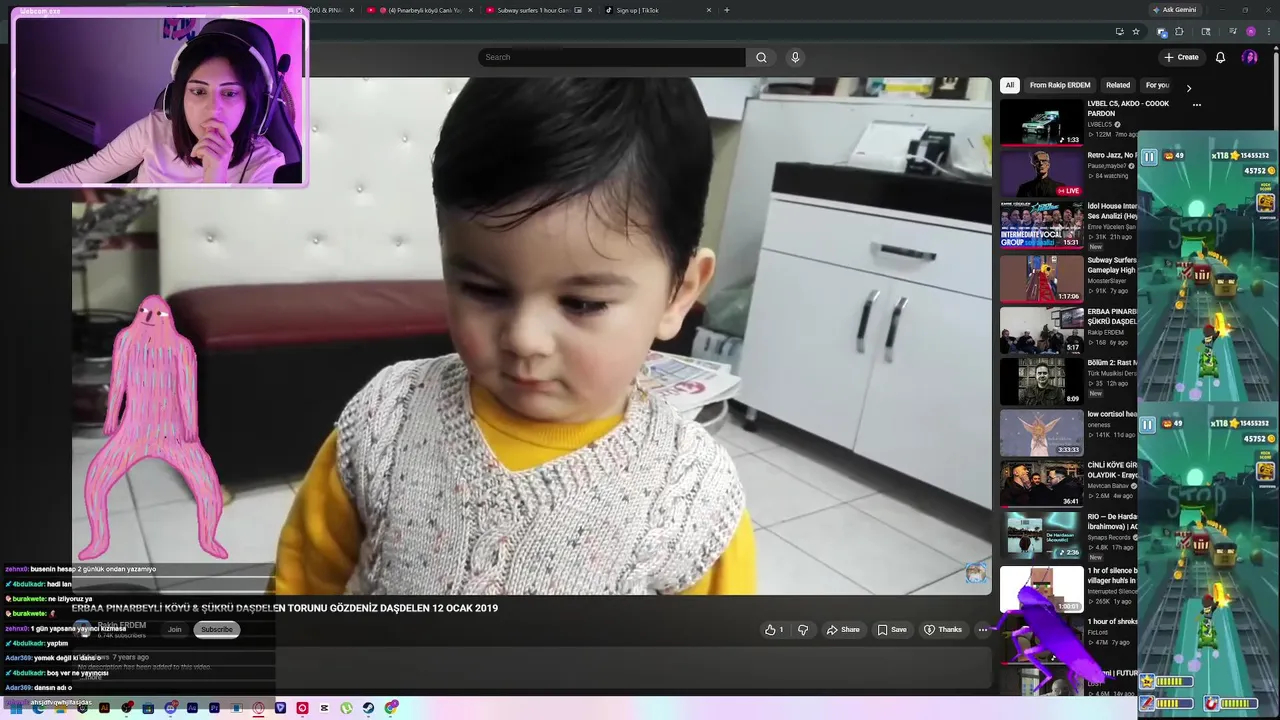Open ERBAA PINARBEYLİ 5:17 video thumbnail
This screenshot has width=1280, height=720.
click(1042, 330)
